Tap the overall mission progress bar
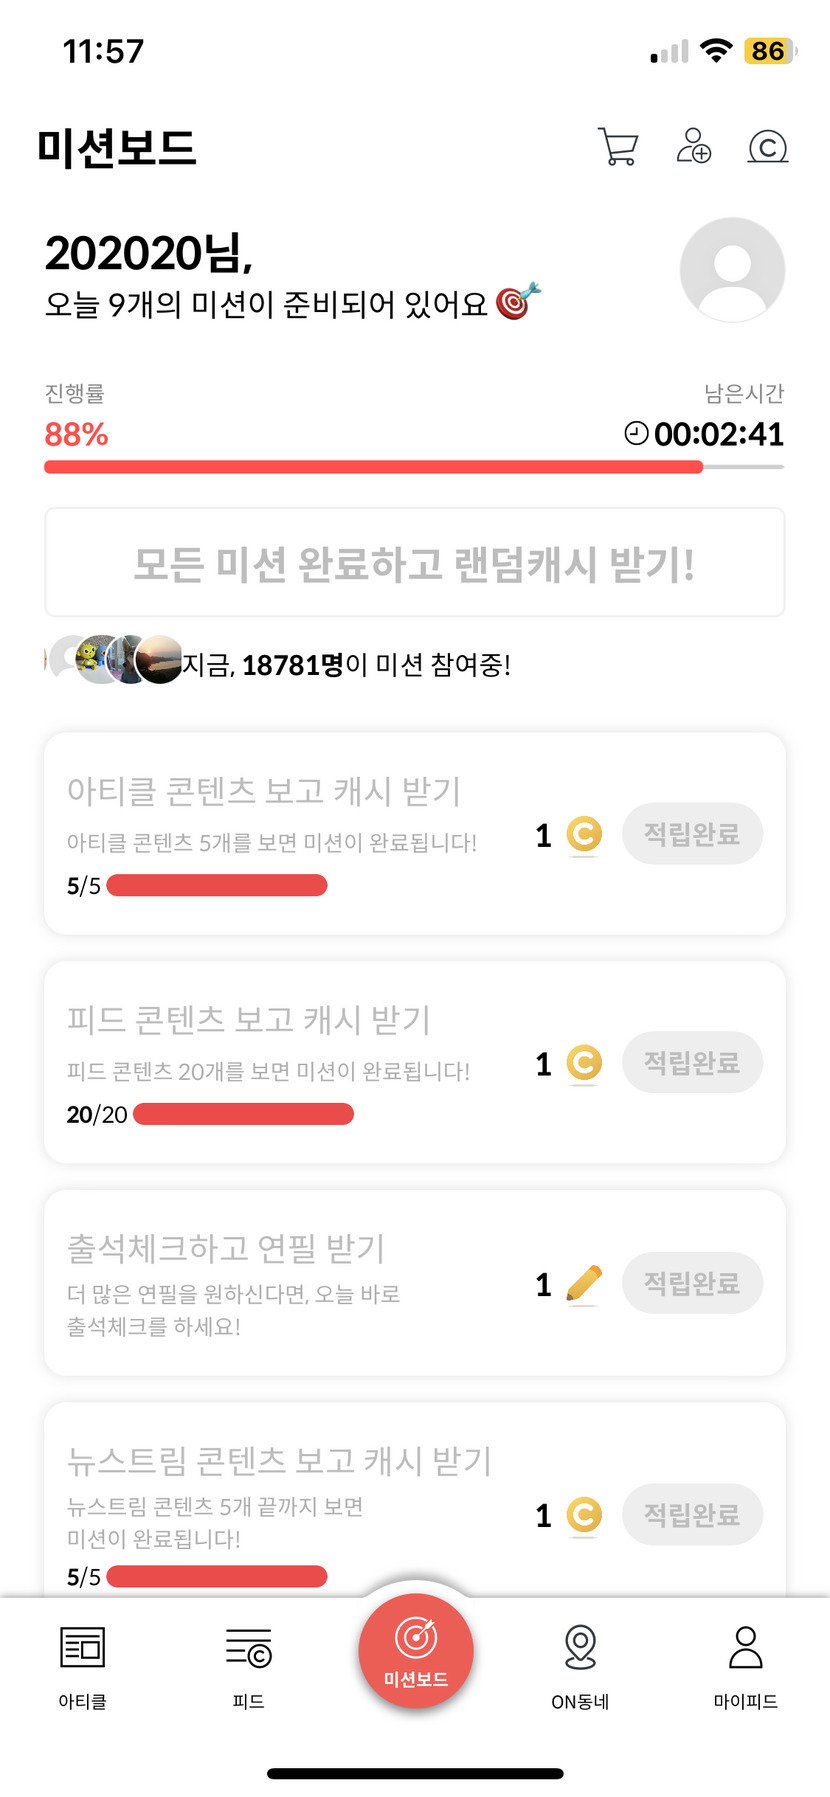Viewport: 830px width, 1797px height. (414, 467)
